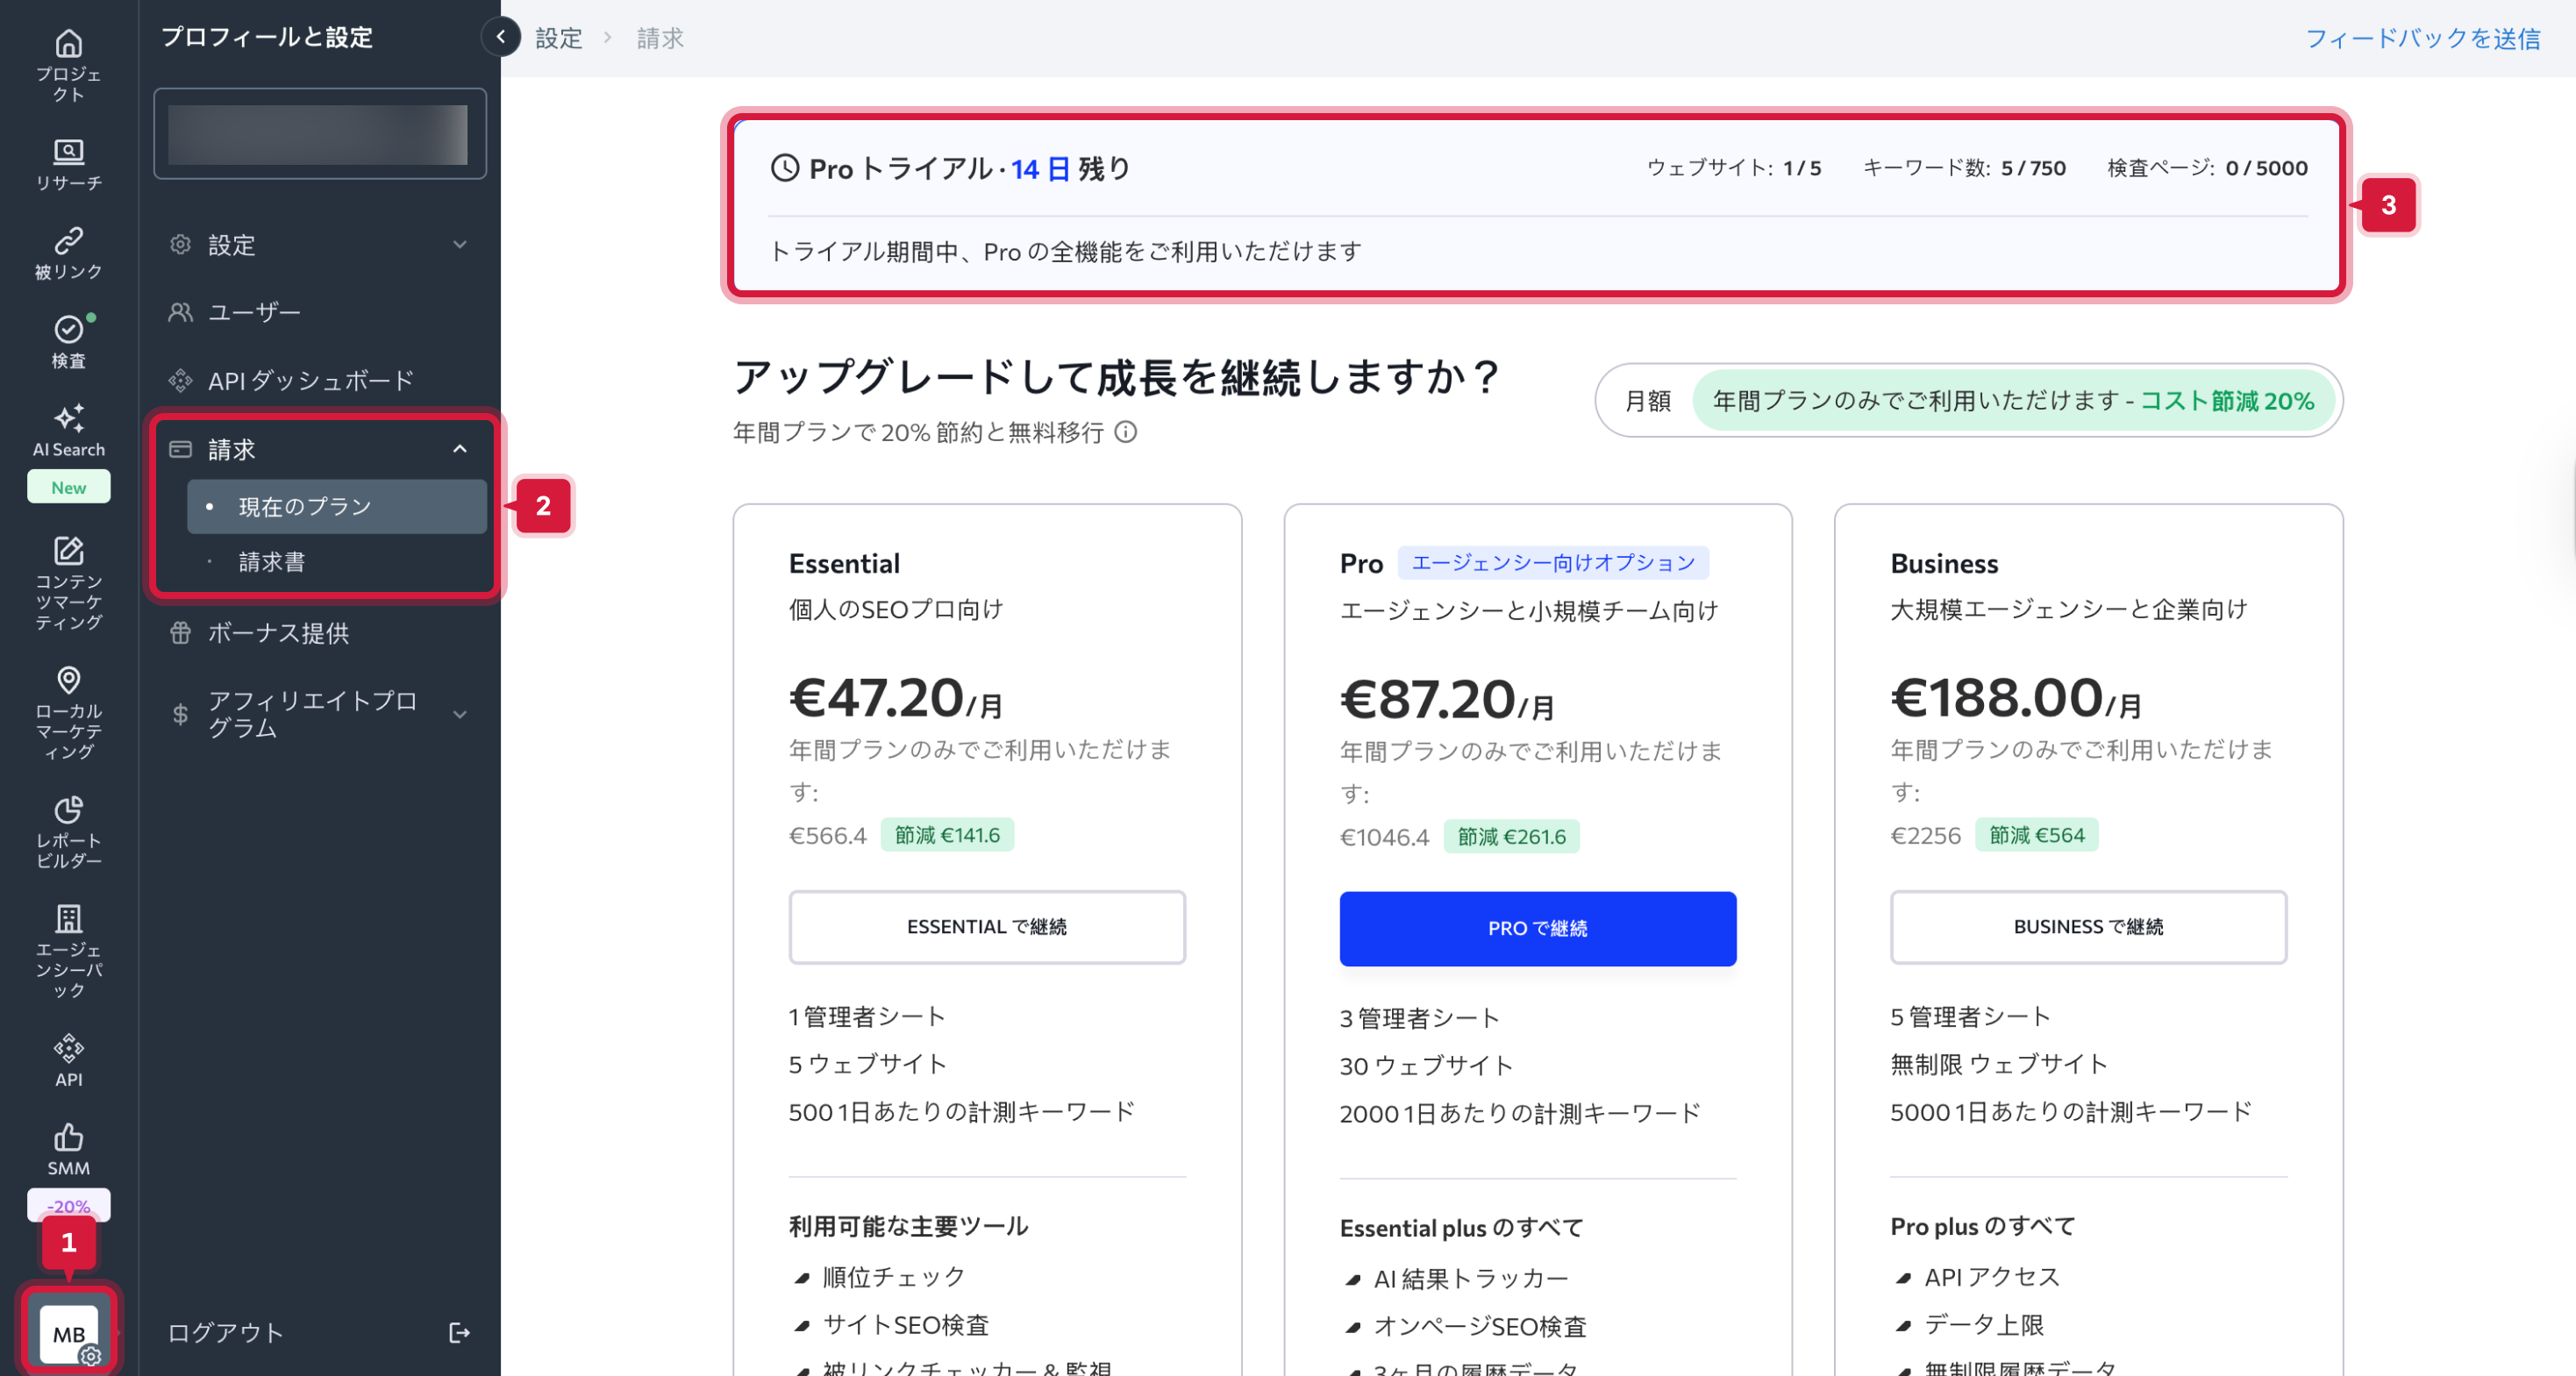The width and height of the screenshot is (2576, 1376).
Task: Go to 被リンク backlinks icon
Action: coord(68,241)
